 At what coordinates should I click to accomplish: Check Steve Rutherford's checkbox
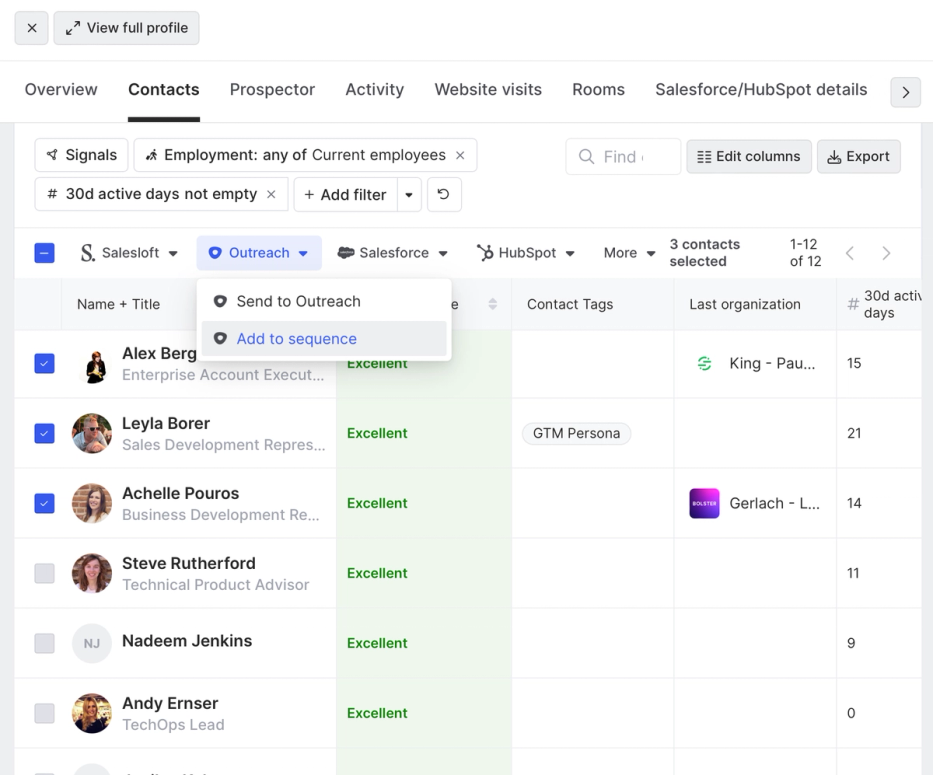click(45, 573)
